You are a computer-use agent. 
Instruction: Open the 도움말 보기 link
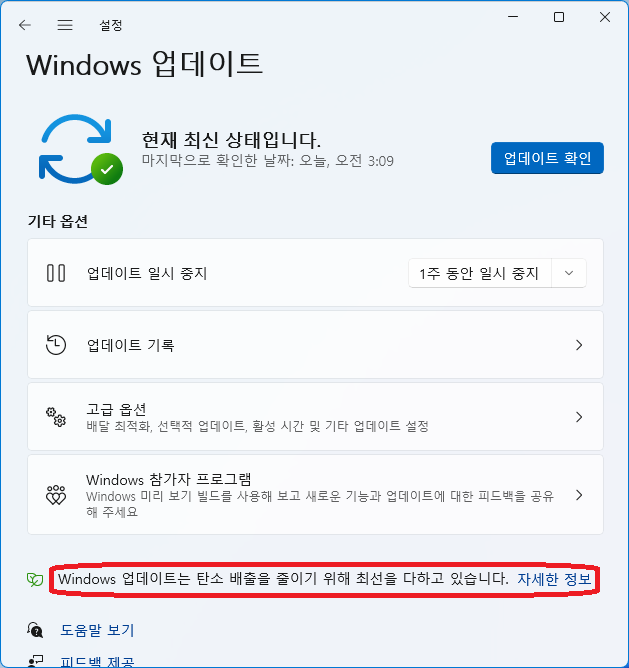click(x=97, y=630)
